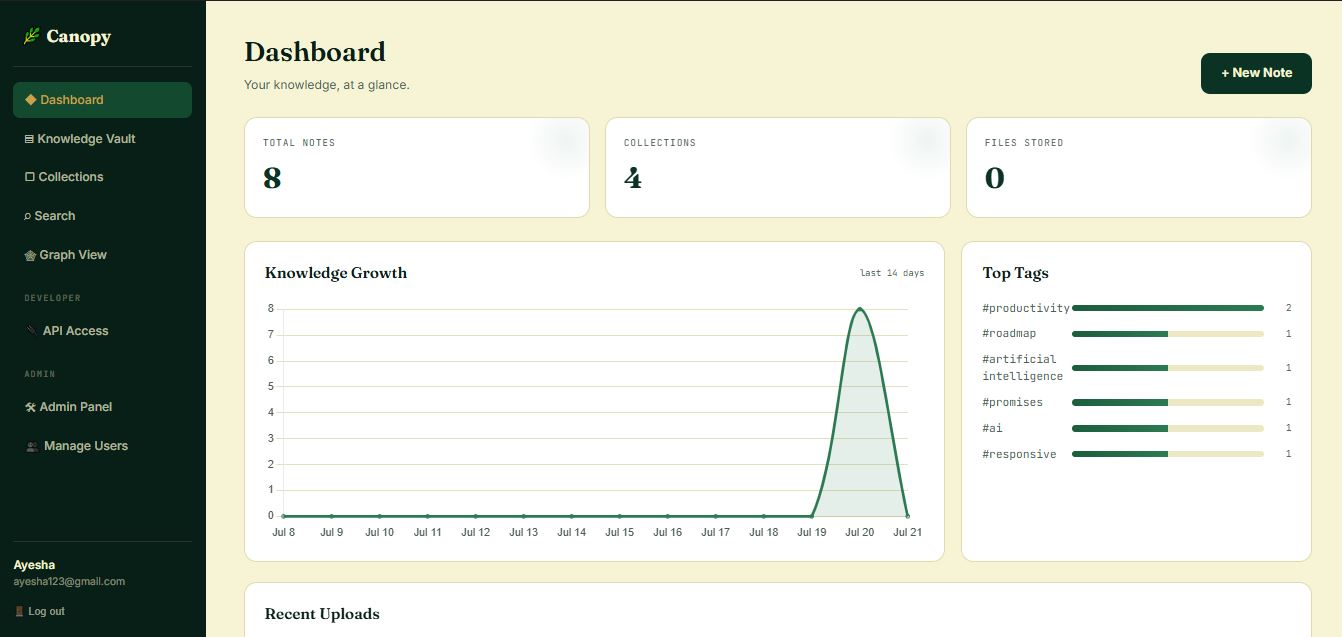
Task: Click the user name Ayesha
Action: click(x=34, y=565)
